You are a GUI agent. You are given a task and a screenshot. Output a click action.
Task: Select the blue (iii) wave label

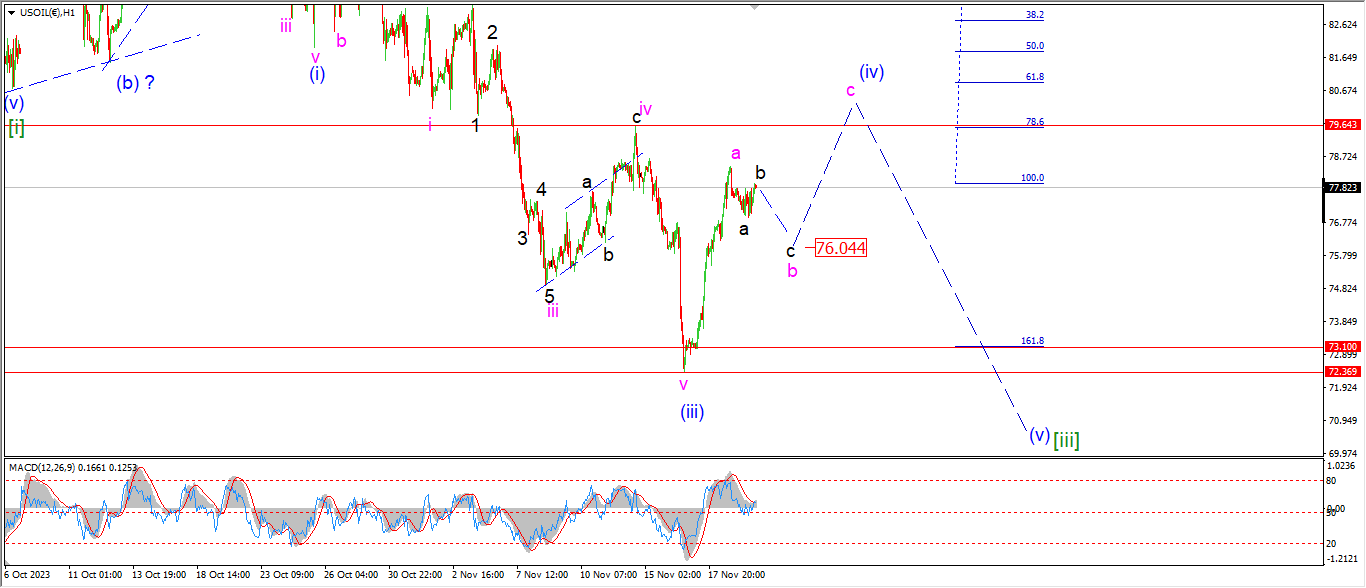coord(693,411)
